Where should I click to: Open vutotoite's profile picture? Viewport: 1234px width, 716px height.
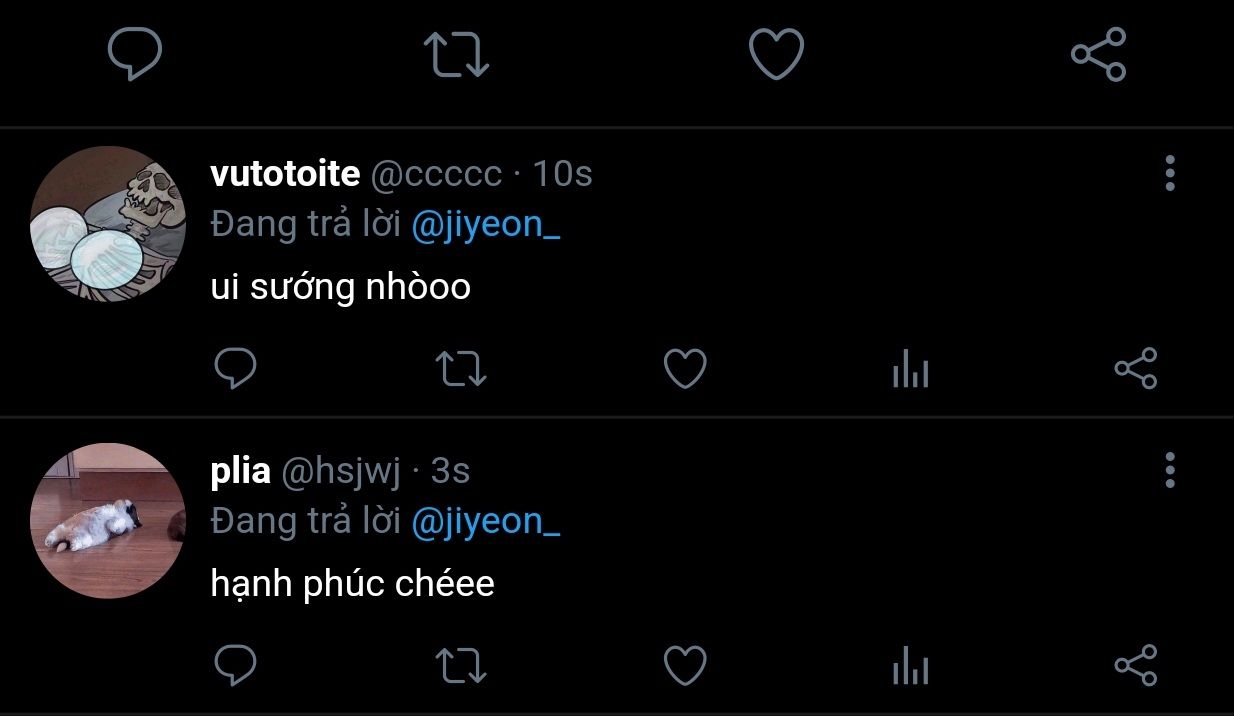108,223
